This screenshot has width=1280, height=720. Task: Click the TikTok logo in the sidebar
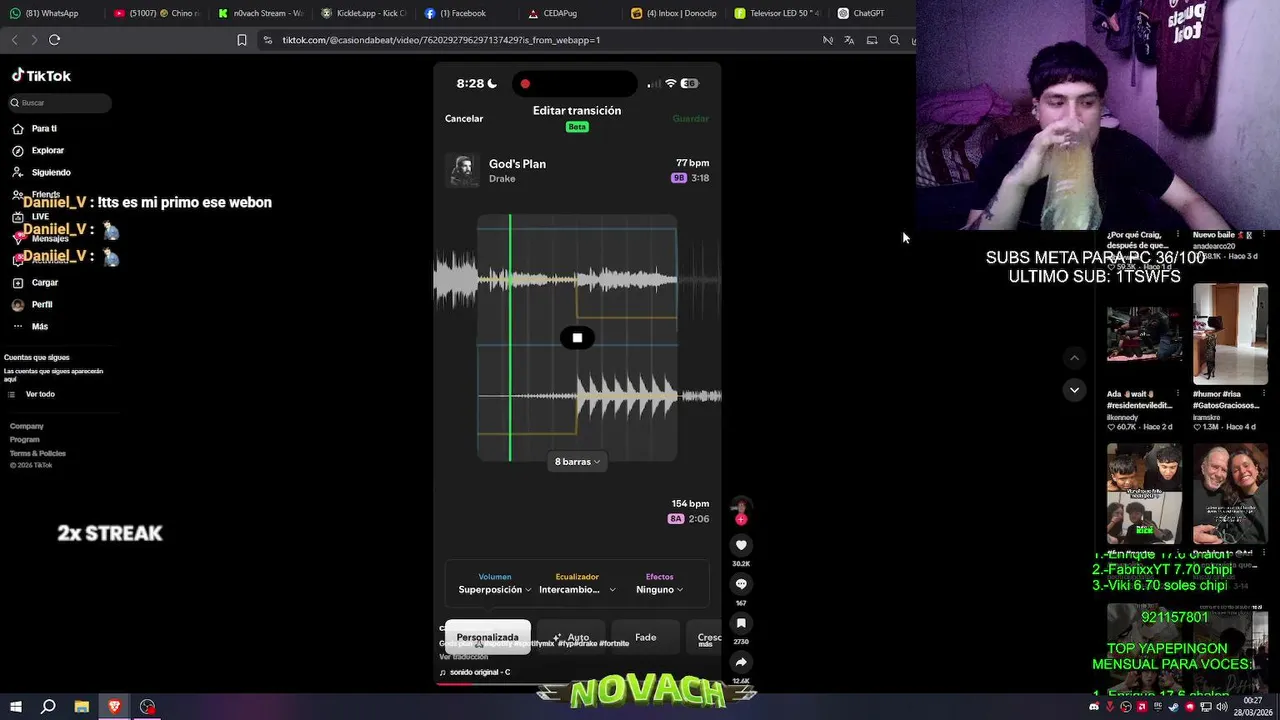(41, 76)
